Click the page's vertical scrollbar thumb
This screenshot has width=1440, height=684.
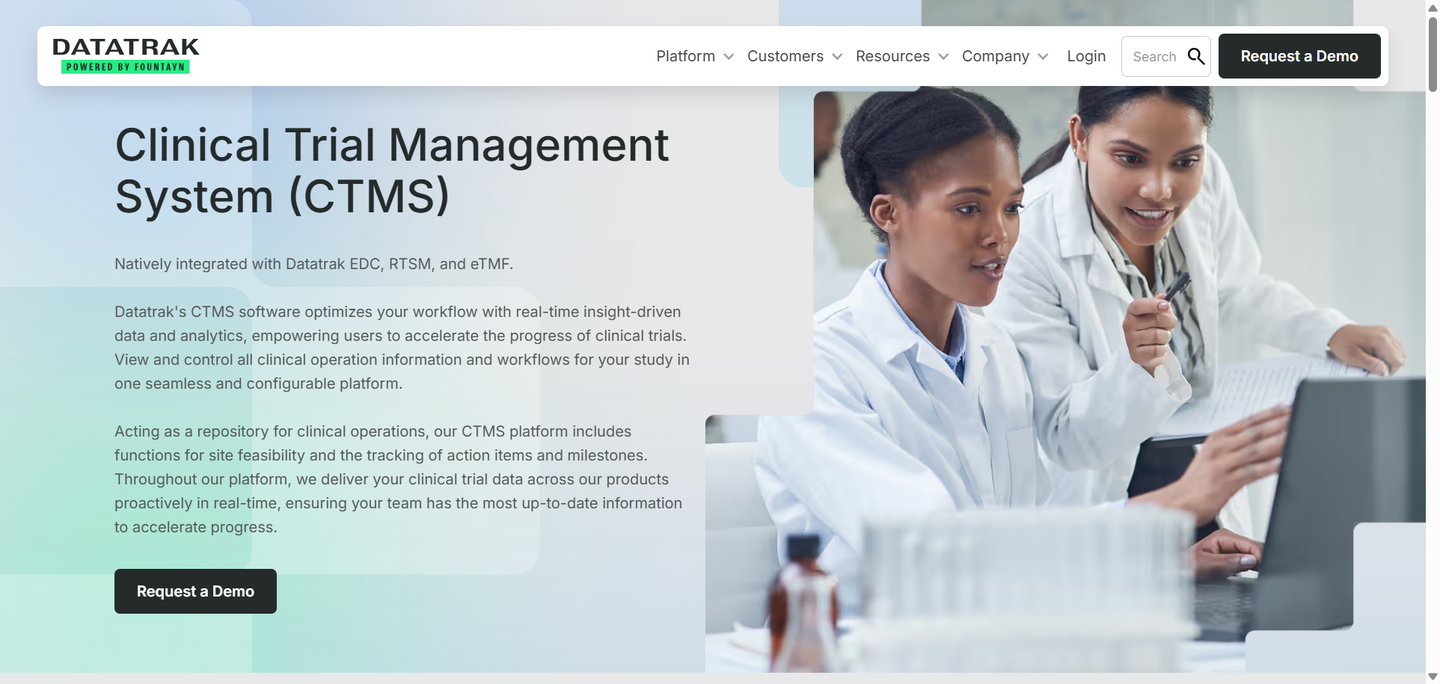pyautogui.click(x=1433, y=53)
